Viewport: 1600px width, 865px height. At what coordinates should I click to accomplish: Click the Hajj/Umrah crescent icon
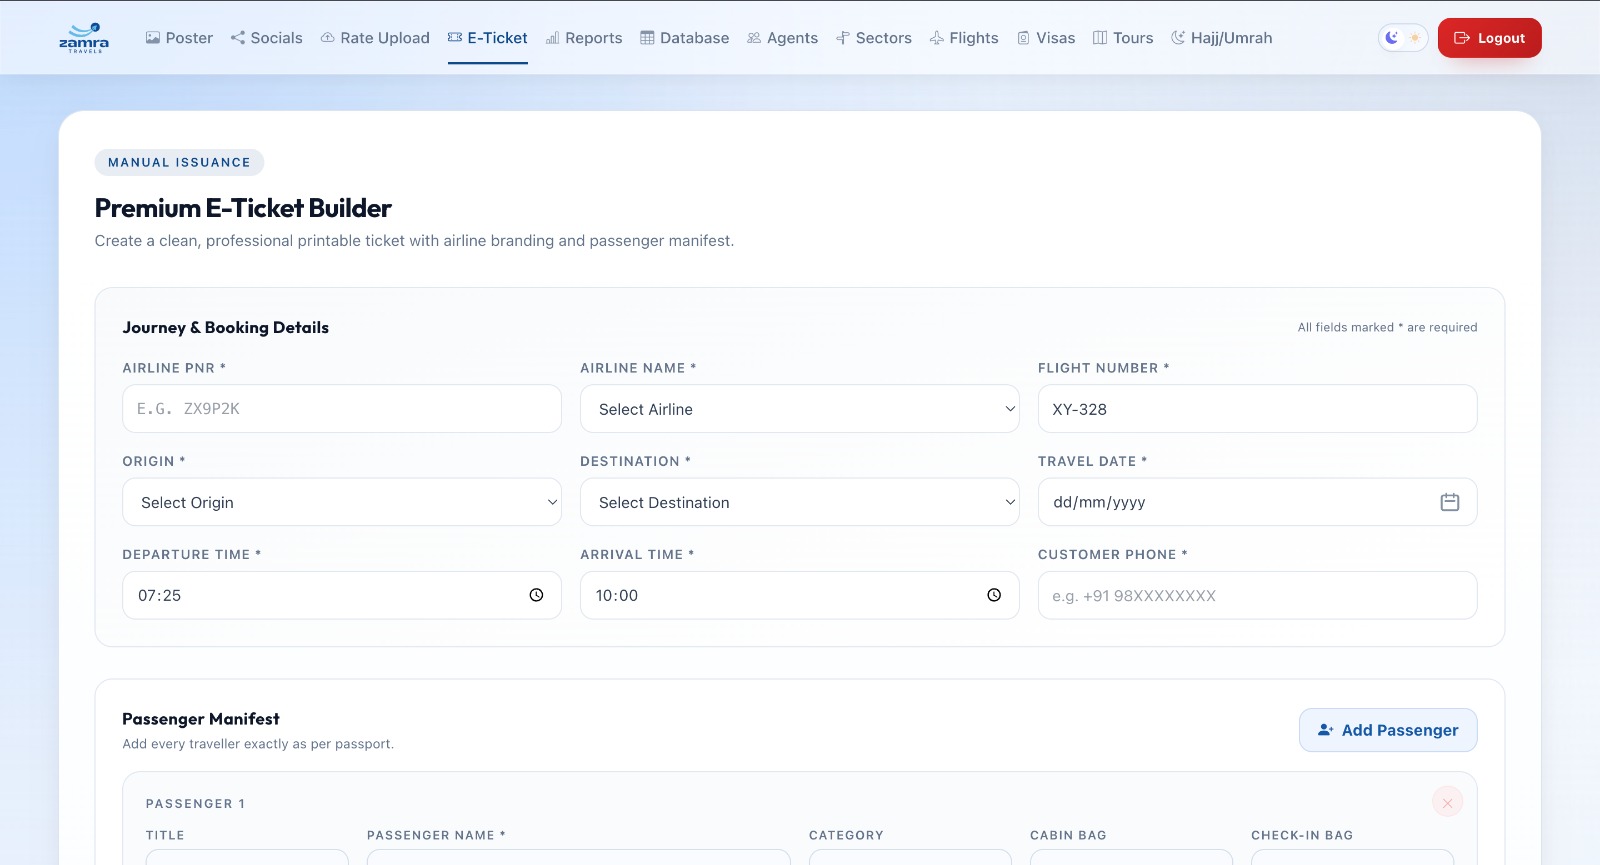coord(1178,38)
